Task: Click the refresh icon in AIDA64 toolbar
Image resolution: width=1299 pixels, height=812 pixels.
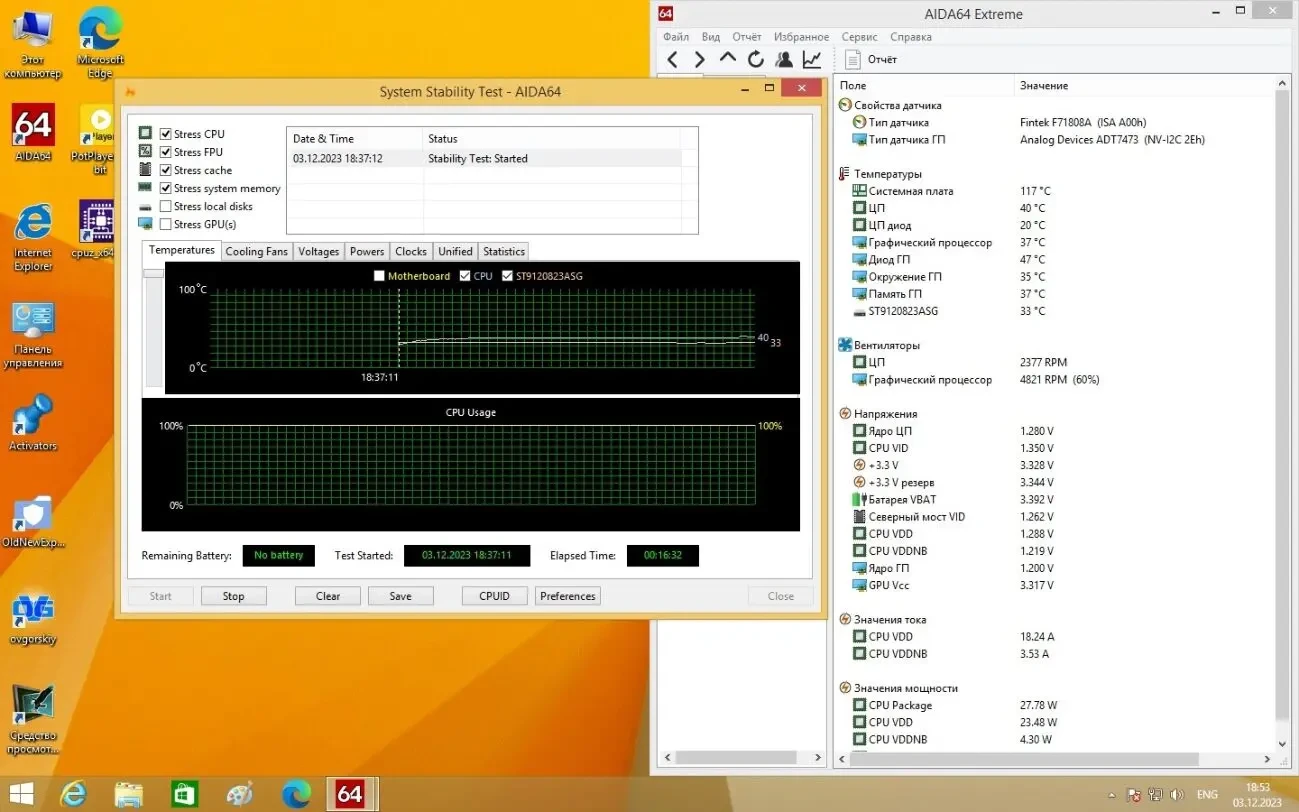Action: coord(755,59)
